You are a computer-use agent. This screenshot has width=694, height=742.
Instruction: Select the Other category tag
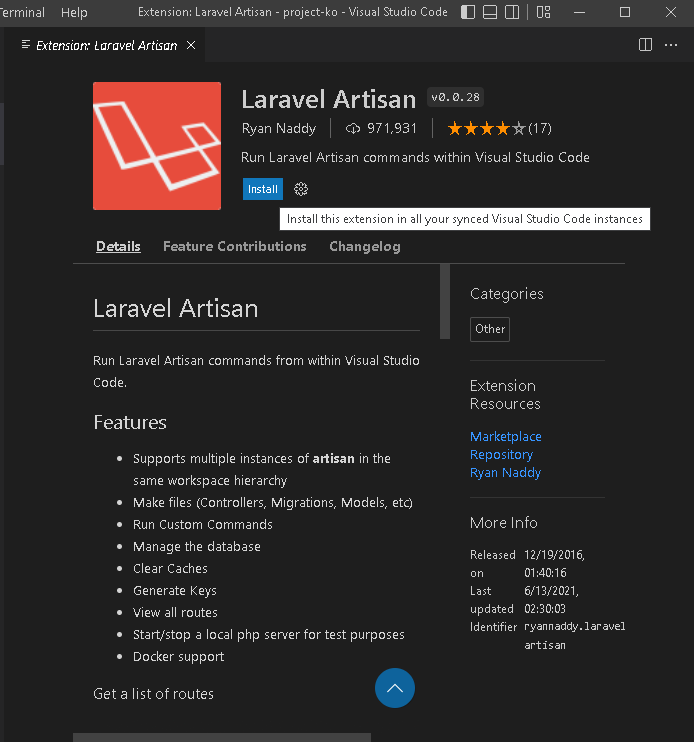tap(490, 329)
